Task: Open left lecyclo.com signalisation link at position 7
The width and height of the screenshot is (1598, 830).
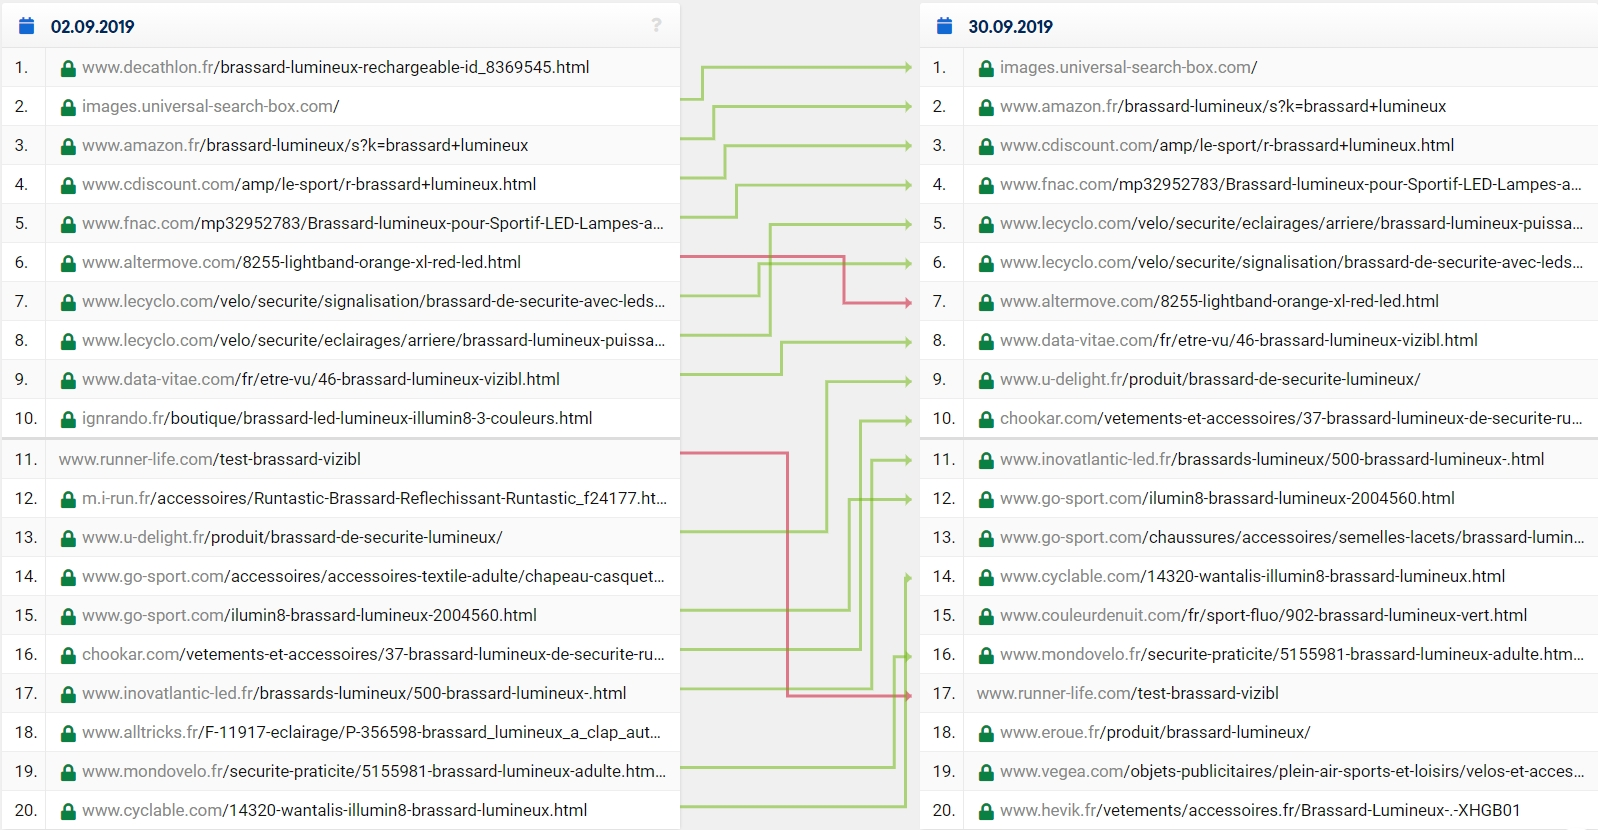Action: pyautogui.click(x=374, y=301)
